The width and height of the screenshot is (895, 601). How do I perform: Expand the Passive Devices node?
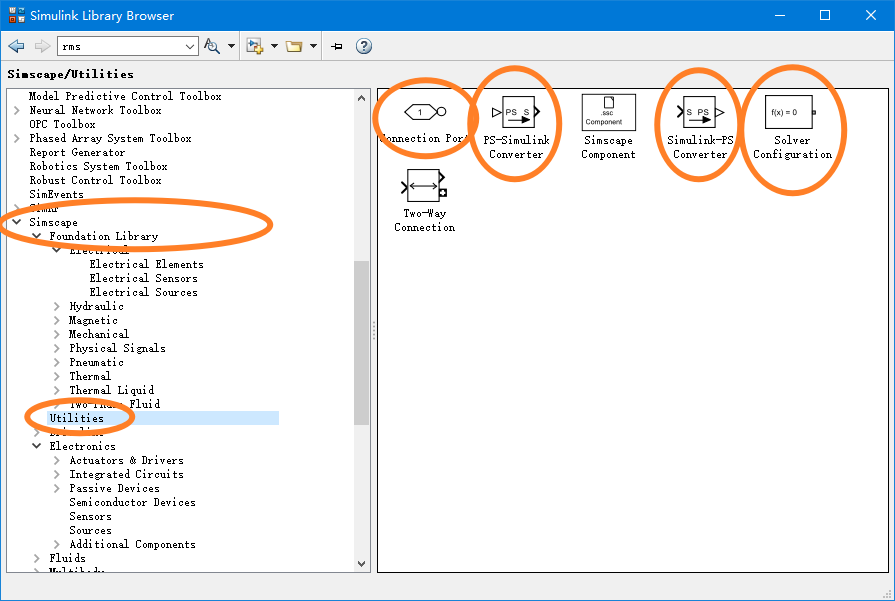point(57,488)
